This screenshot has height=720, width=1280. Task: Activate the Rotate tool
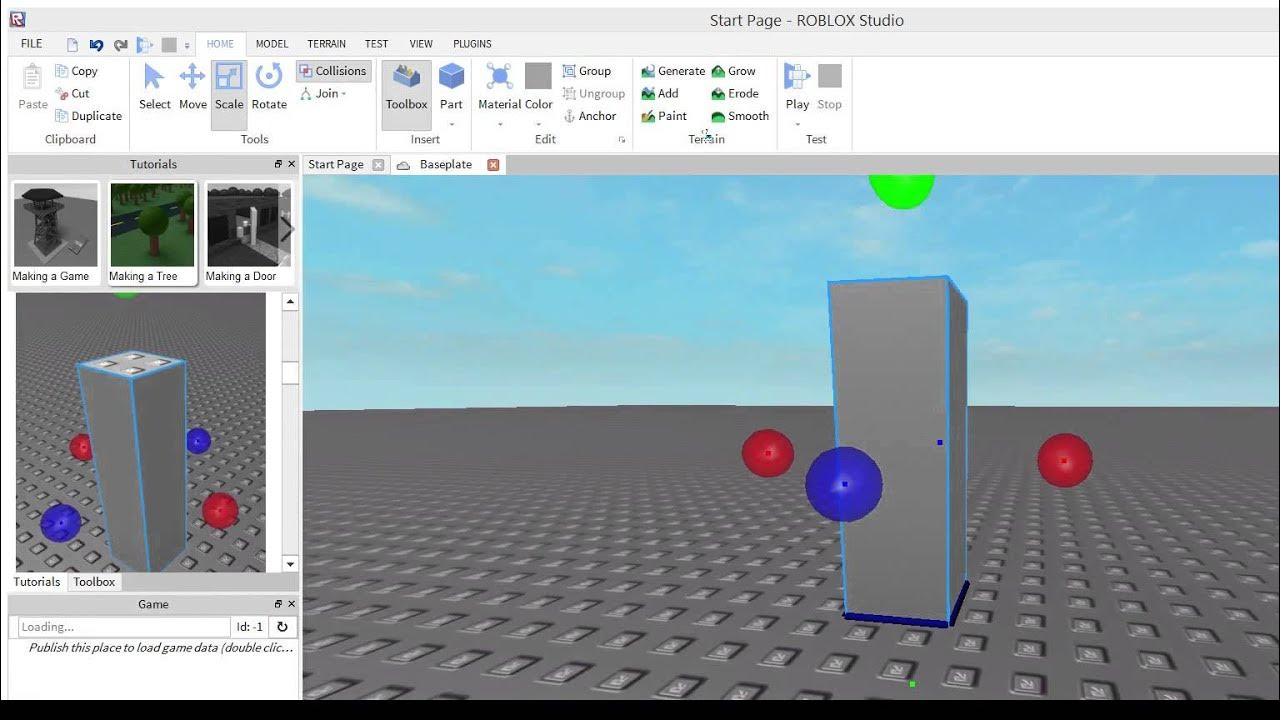click(x=269, y=87)
